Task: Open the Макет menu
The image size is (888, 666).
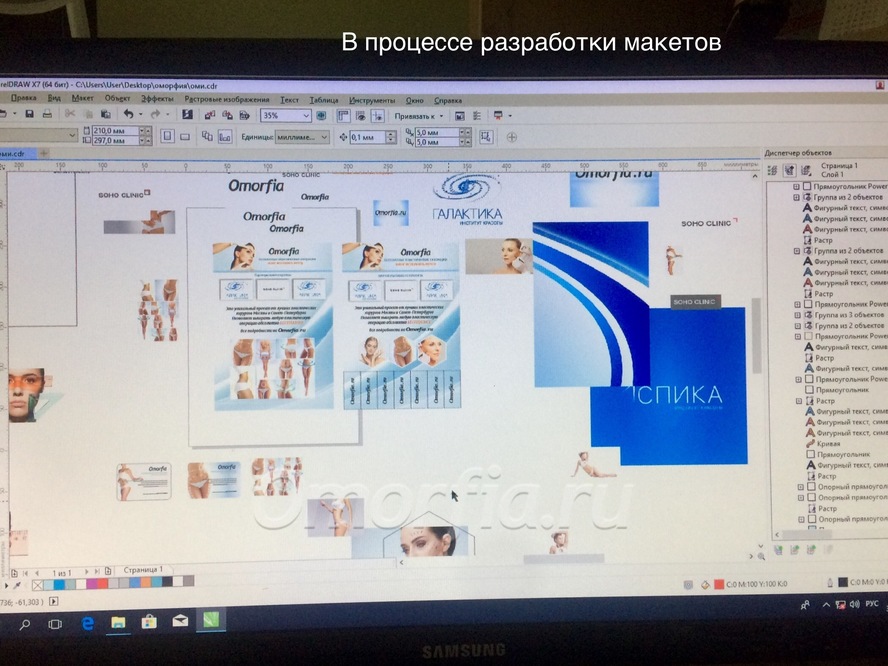Action: click(83, 97)
